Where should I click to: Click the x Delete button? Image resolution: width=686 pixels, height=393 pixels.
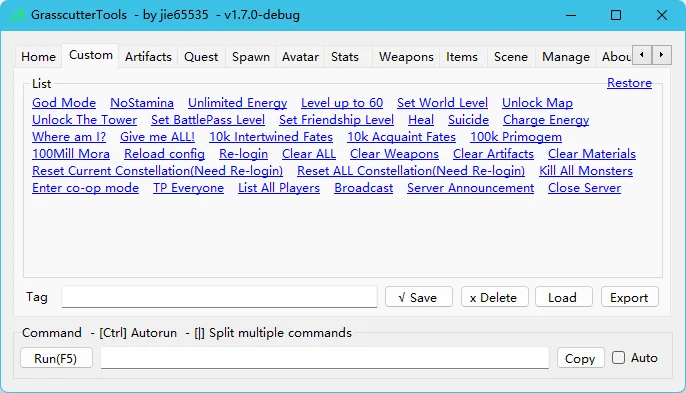494,297
